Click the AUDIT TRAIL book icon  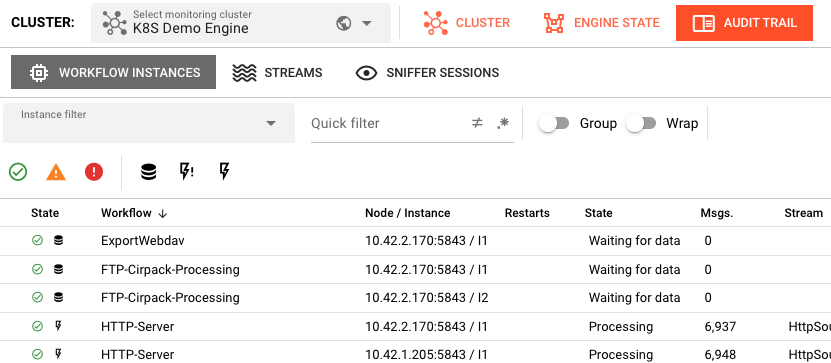[x=704, y=23]
